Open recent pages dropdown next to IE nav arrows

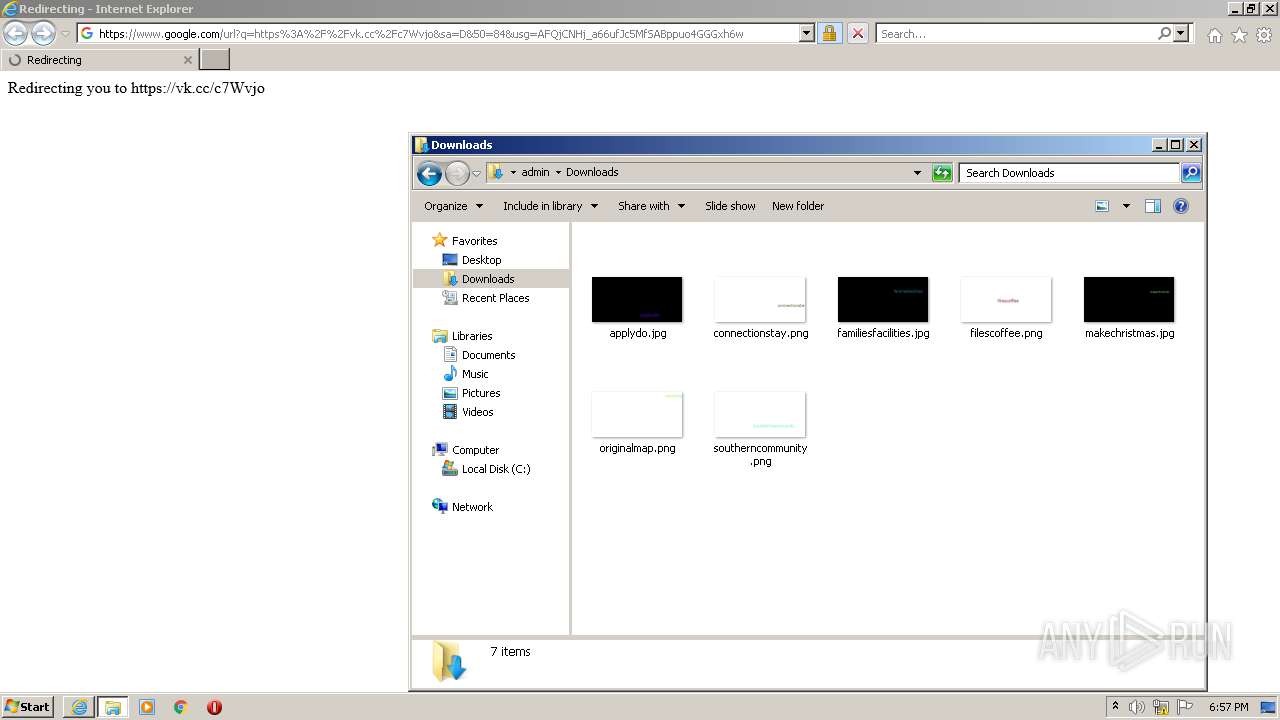65,34
